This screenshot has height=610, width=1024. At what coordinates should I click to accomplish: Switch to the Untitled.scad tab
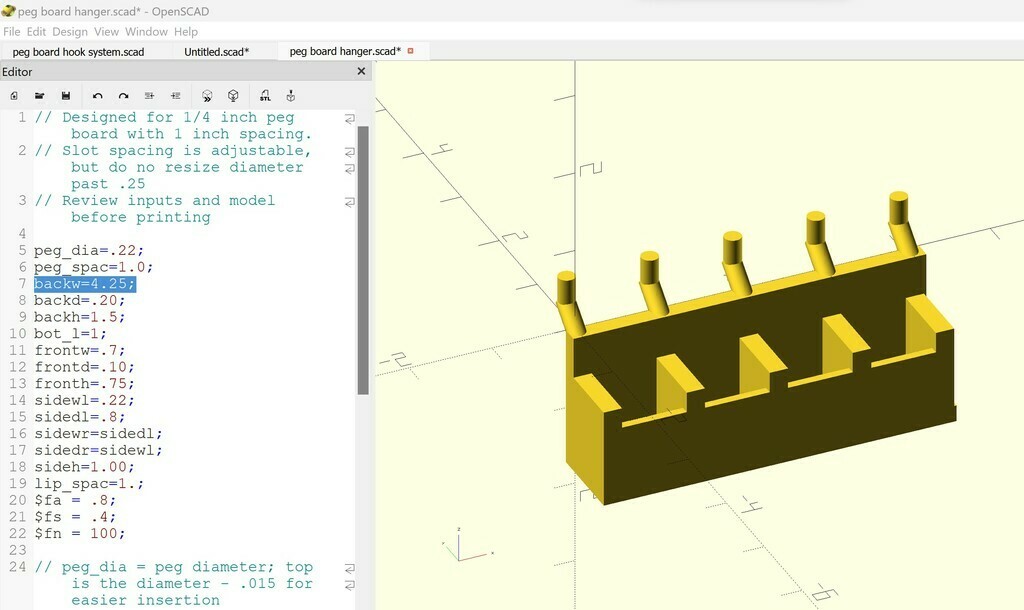[216, 51]
